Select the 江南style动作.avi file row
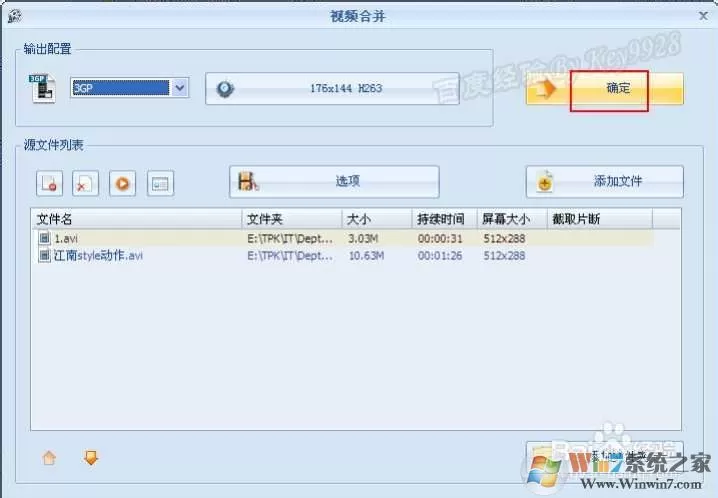 tap(344, 255)
